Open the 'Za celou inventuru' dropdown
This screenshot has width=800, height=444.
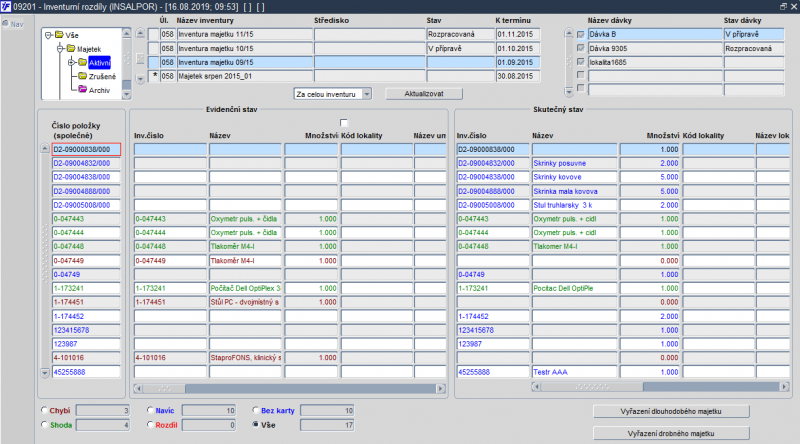366,94
